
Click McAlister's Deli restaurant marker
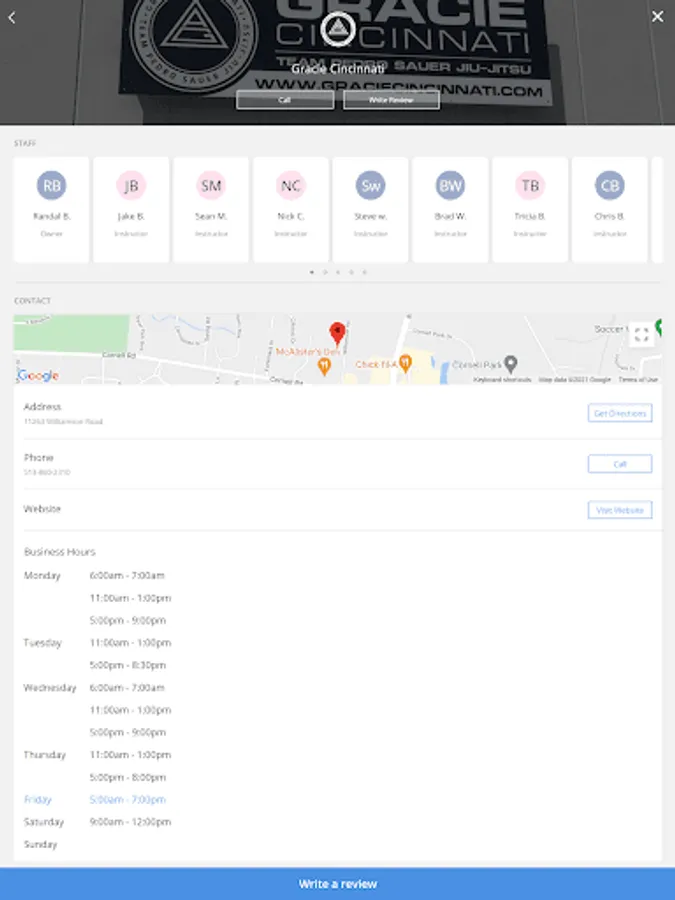coord(324,366)
